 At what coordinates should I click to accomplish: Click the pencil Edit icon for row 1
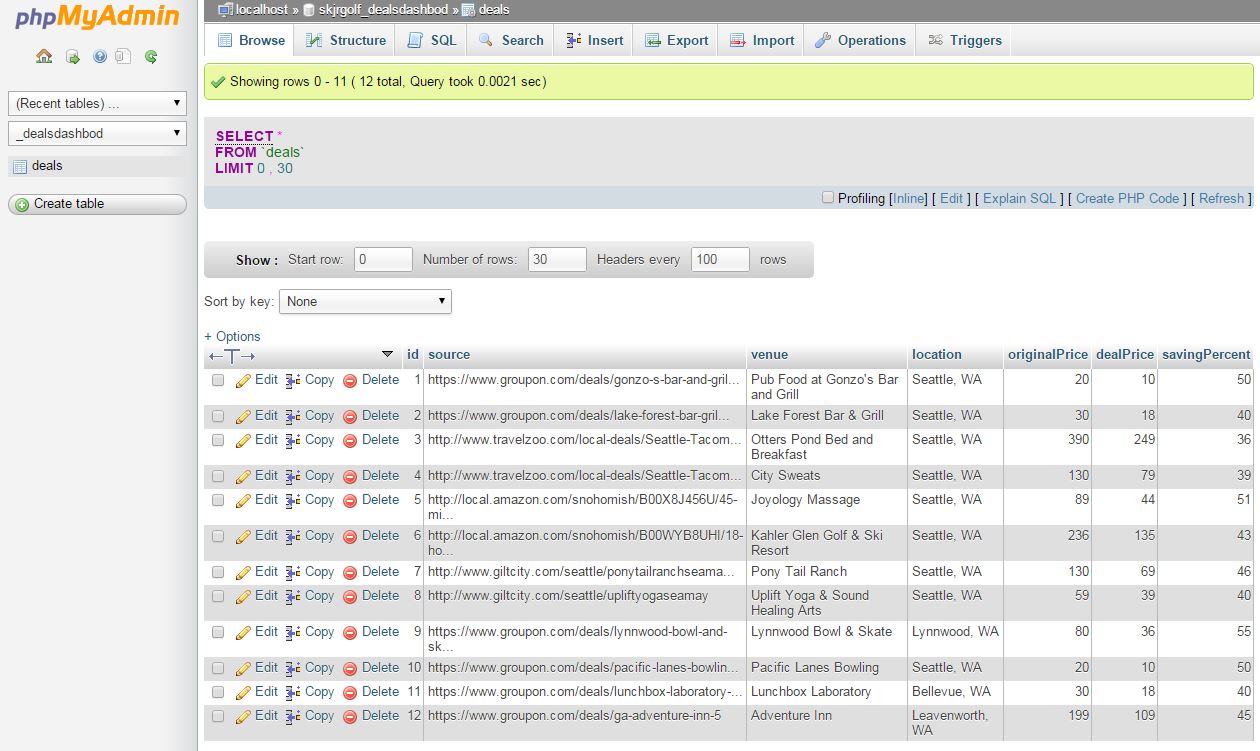243,381
